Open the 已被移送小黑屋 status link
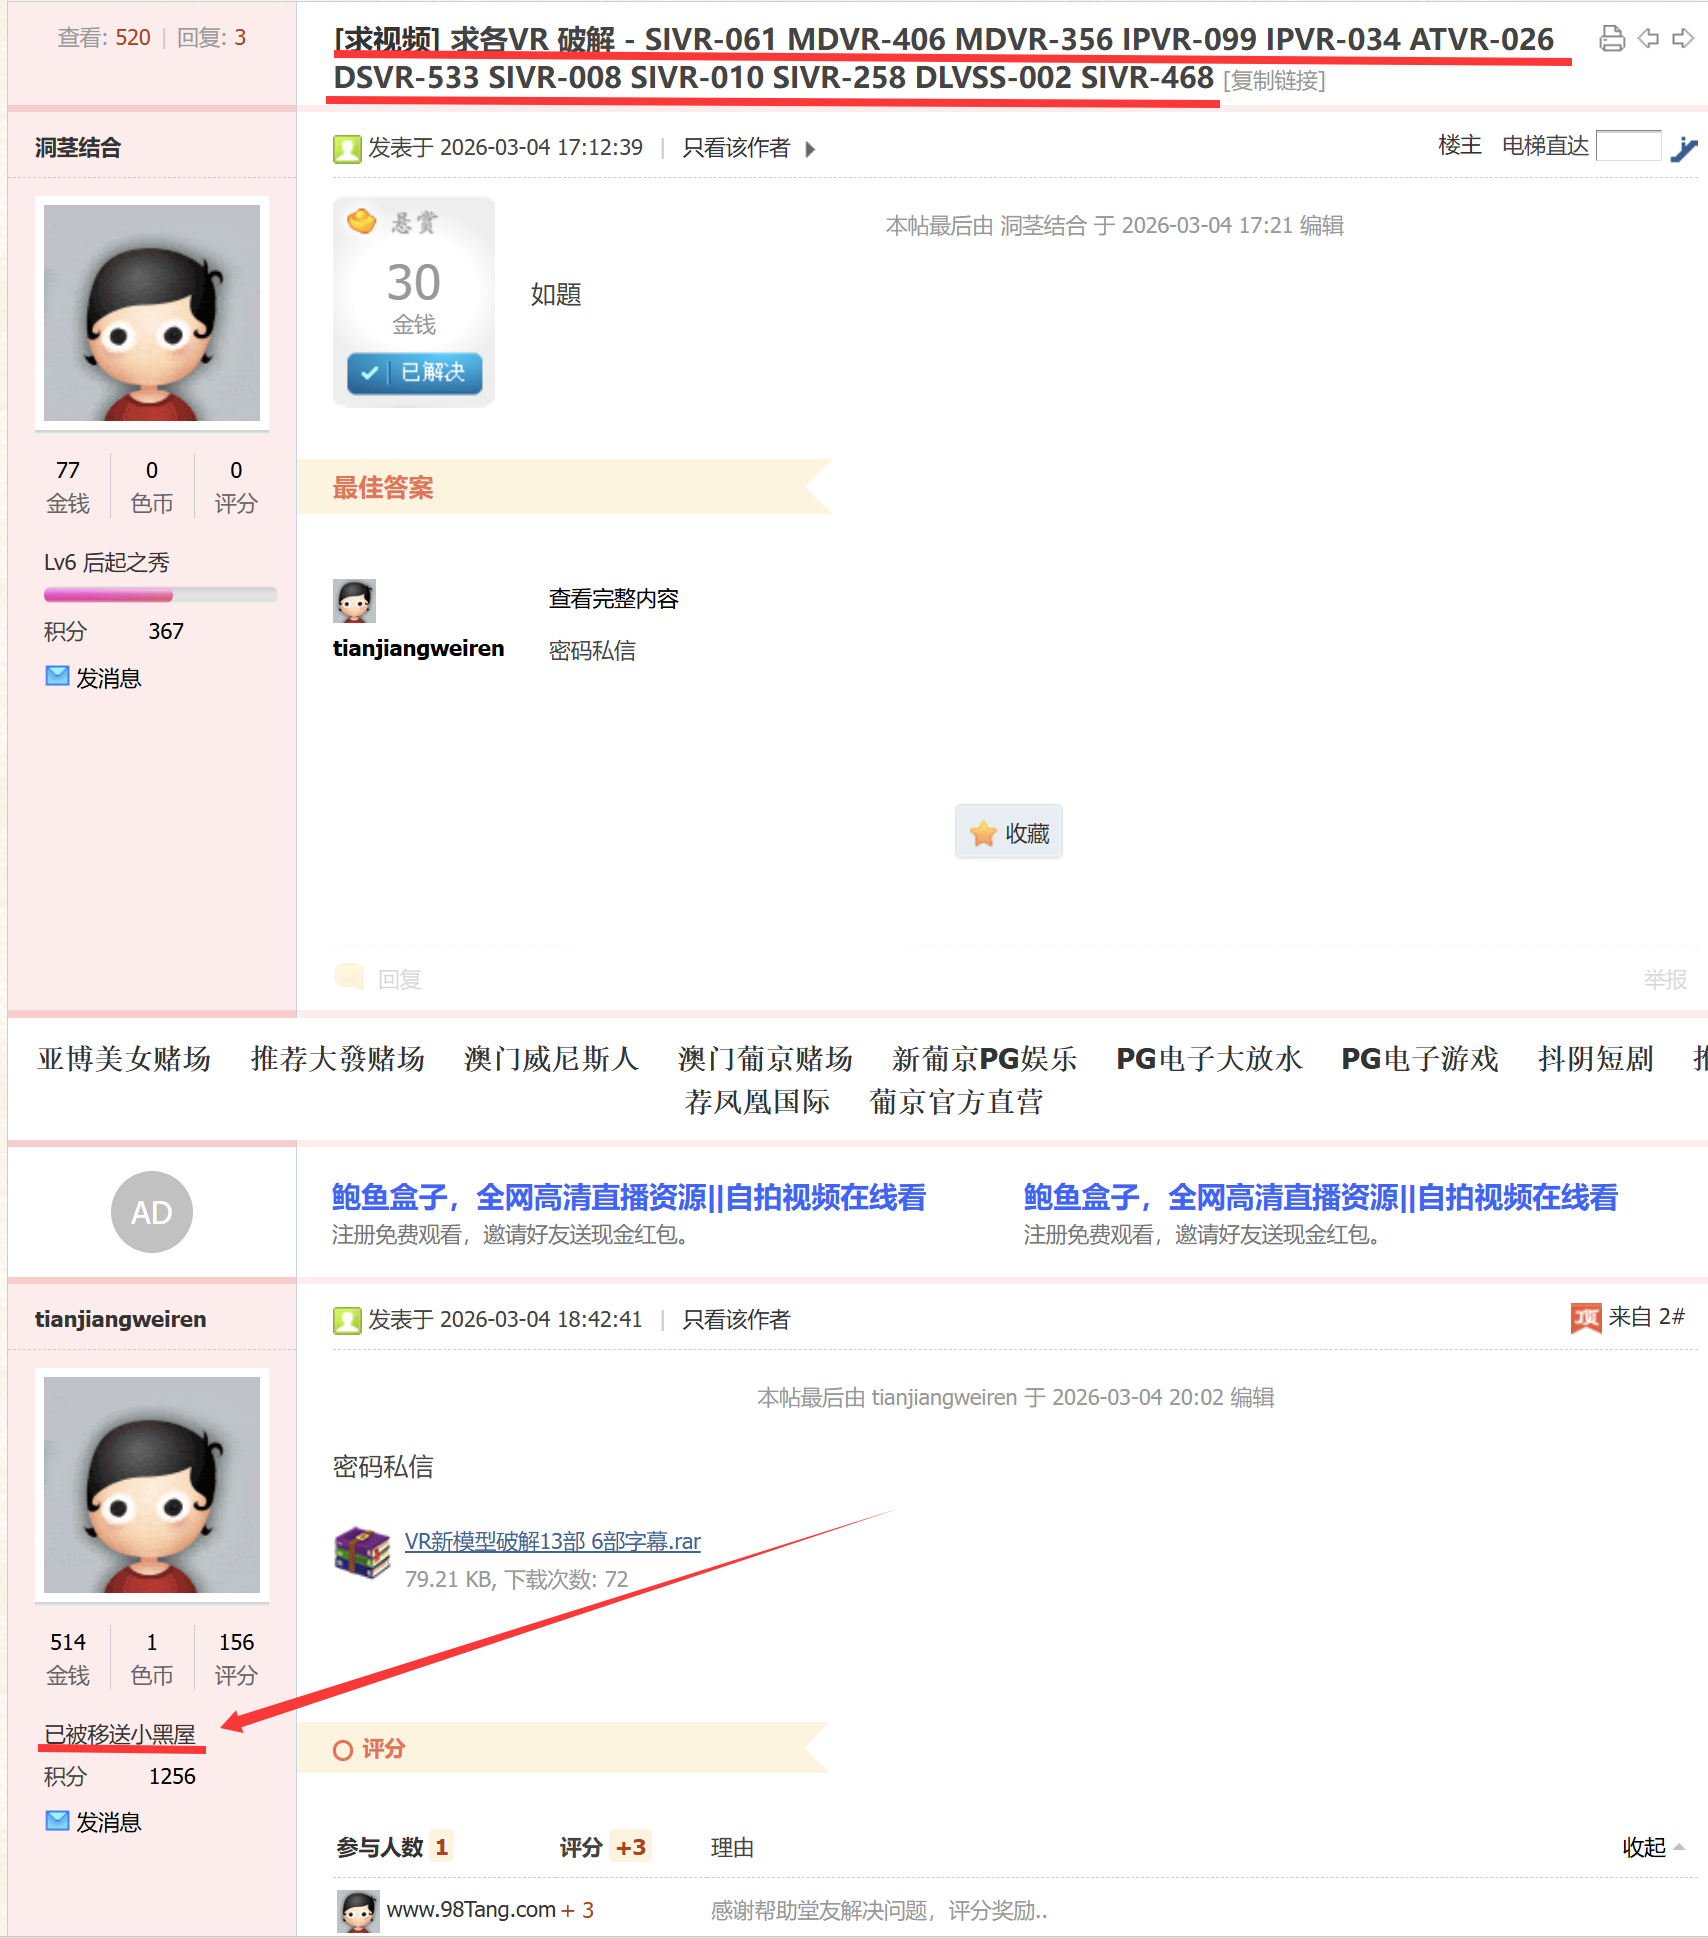1708x1938 pixels. pos(120,1735)
